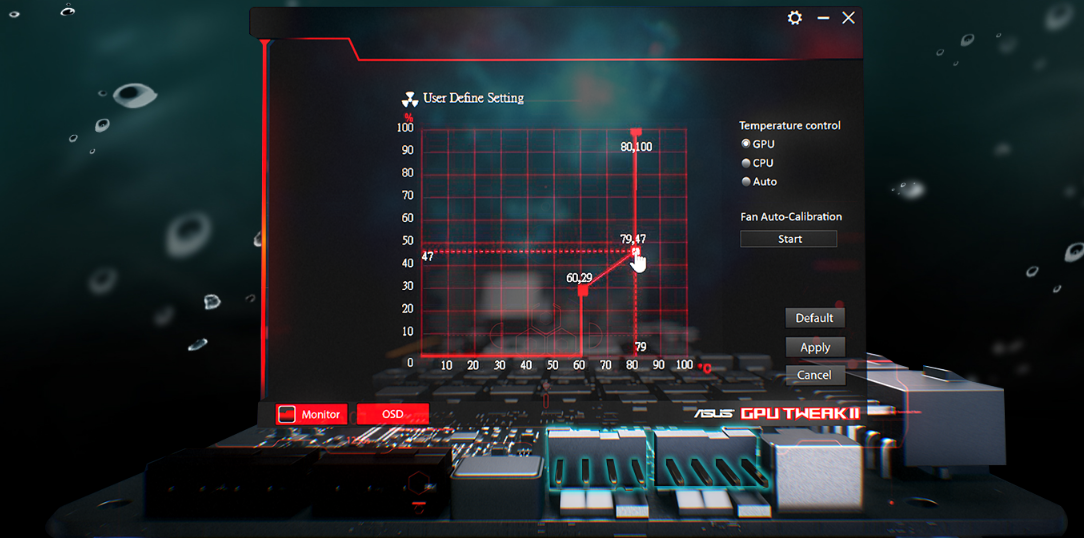Start the Fan Auto-Calibration
Image resolution: width=1084 pixels, height=538 pixels.
[789, 239]
